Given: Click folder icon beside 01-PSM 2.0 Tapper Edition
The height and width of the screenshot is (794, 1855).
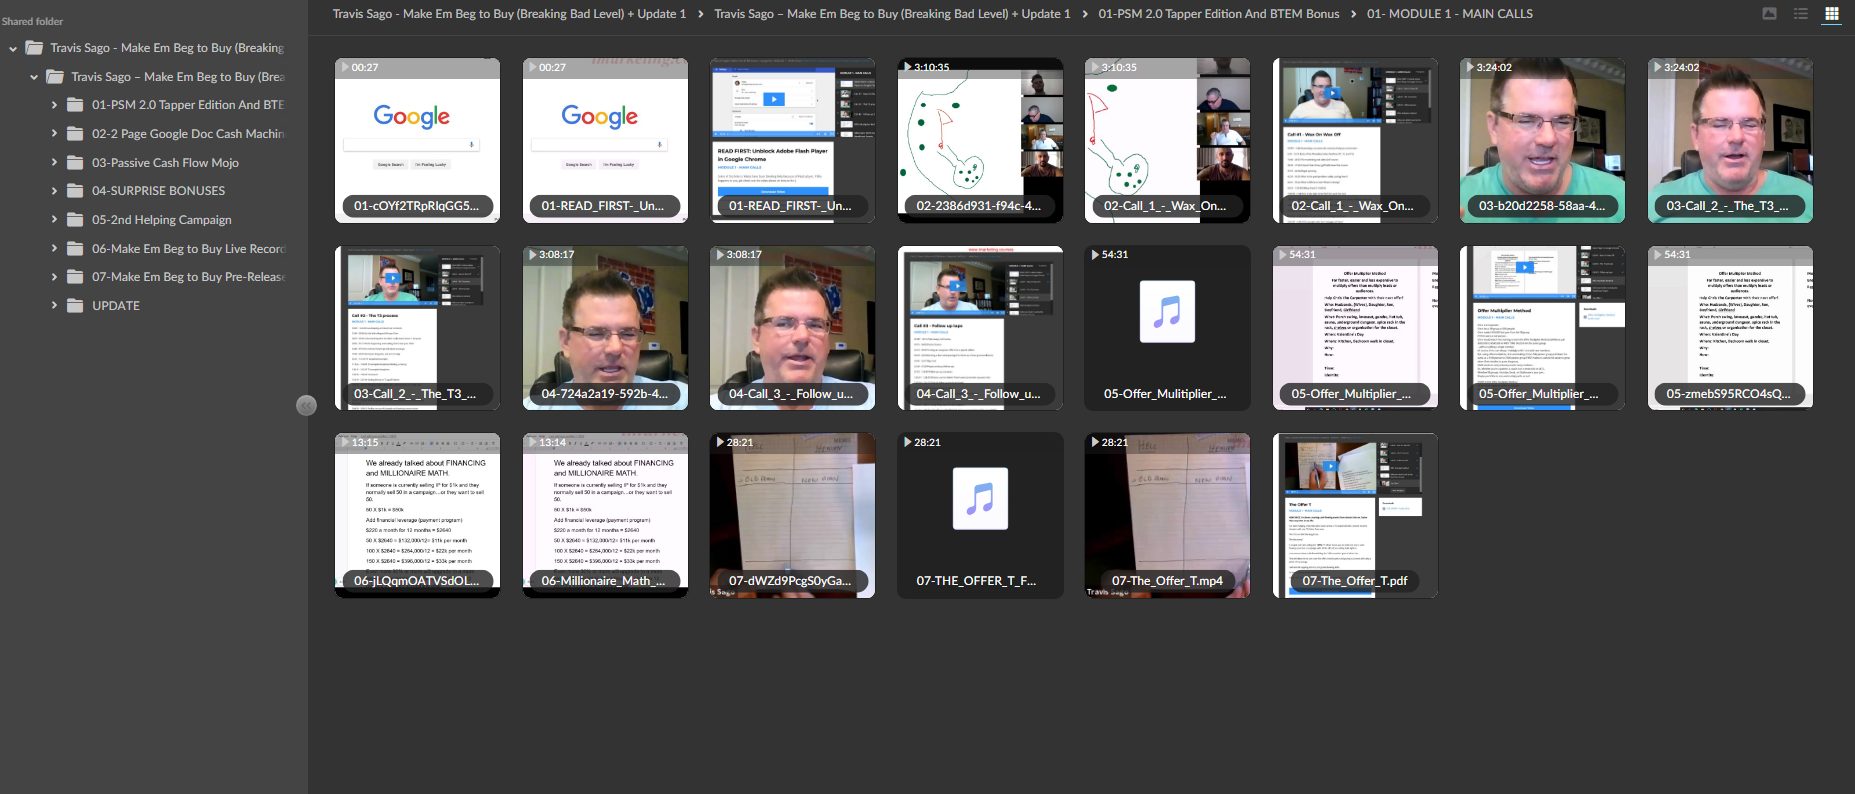Looking at the screenshot, I should pyautogui.click(x=75, y=105).
